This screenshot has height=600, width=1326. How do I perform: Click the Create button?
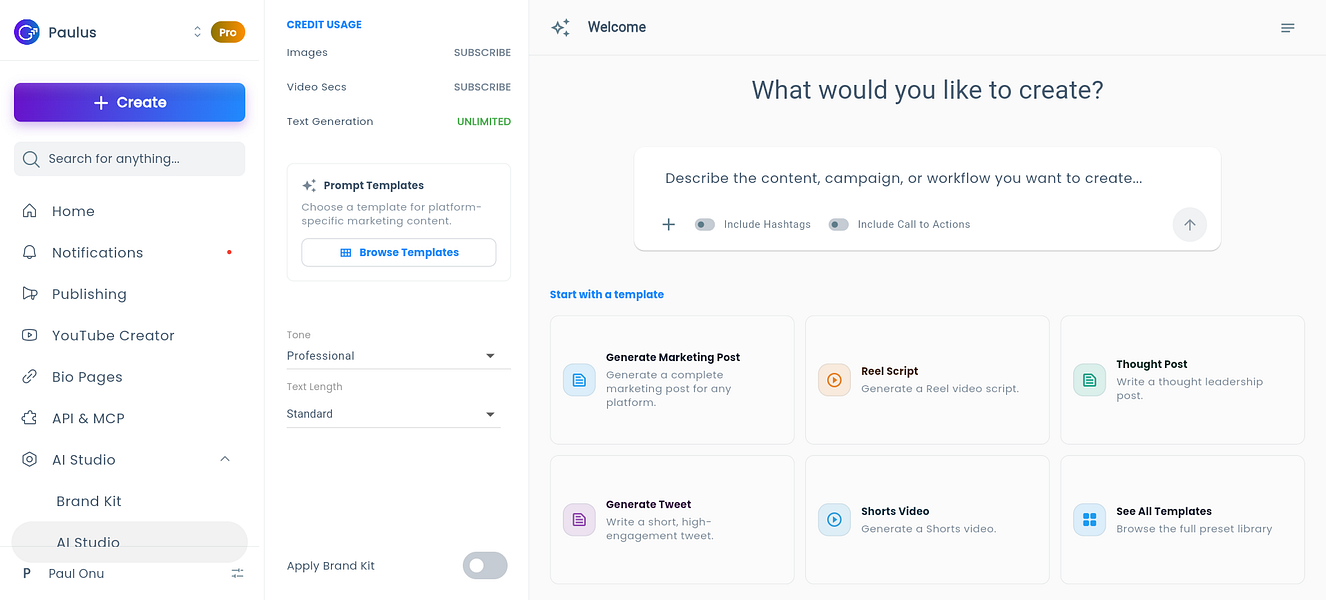(x=130, y=102)
